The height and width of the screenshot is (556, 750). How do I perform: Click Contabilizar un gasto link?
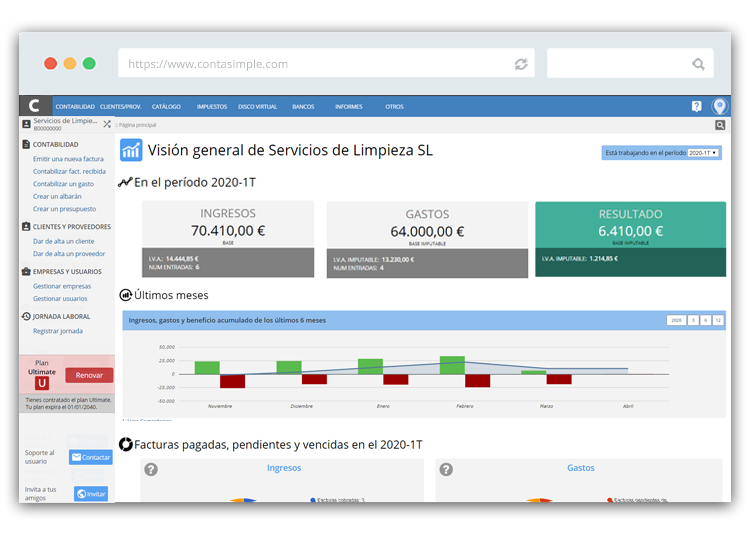pyautogui.click(x=63, y=184)
